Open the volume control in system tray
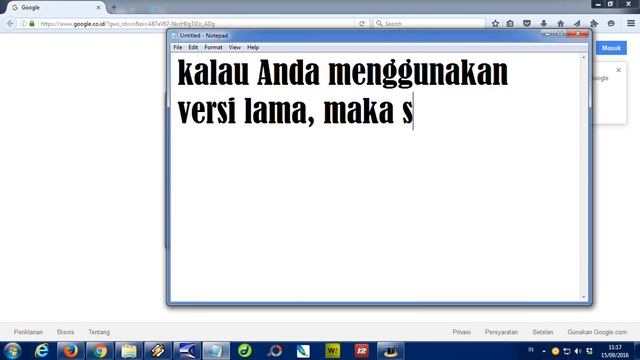This screenshot has width=640, height=360. click(578, 351)
